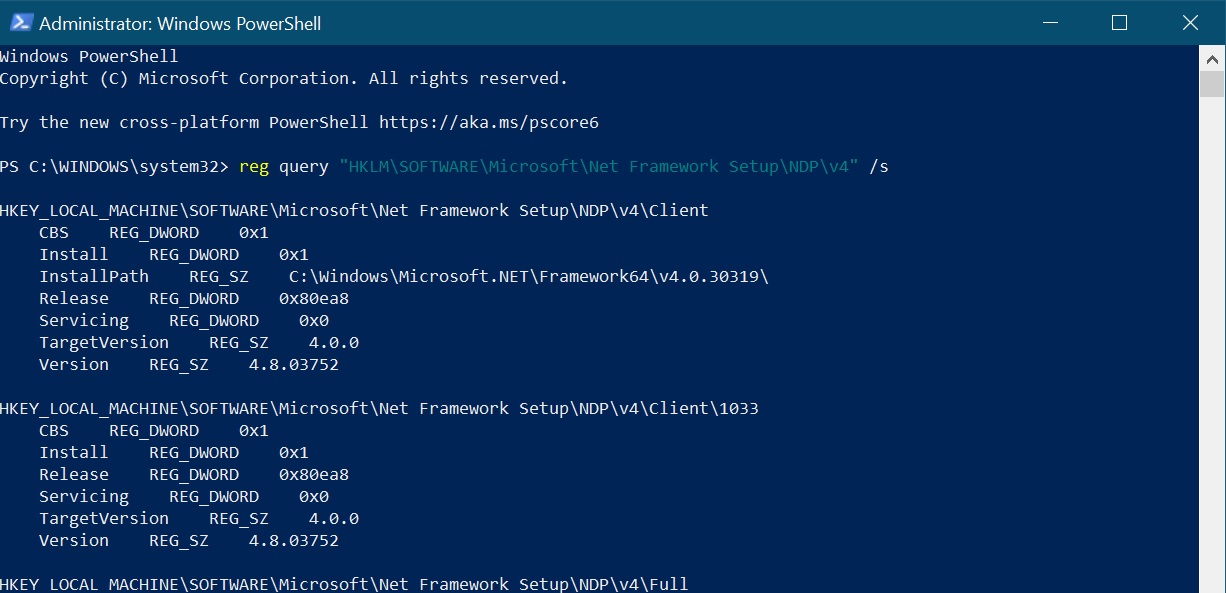Maximize the PowerShell window
Screen dimensions: 1226x593
pyautogui.click(x=1119, y=22)
